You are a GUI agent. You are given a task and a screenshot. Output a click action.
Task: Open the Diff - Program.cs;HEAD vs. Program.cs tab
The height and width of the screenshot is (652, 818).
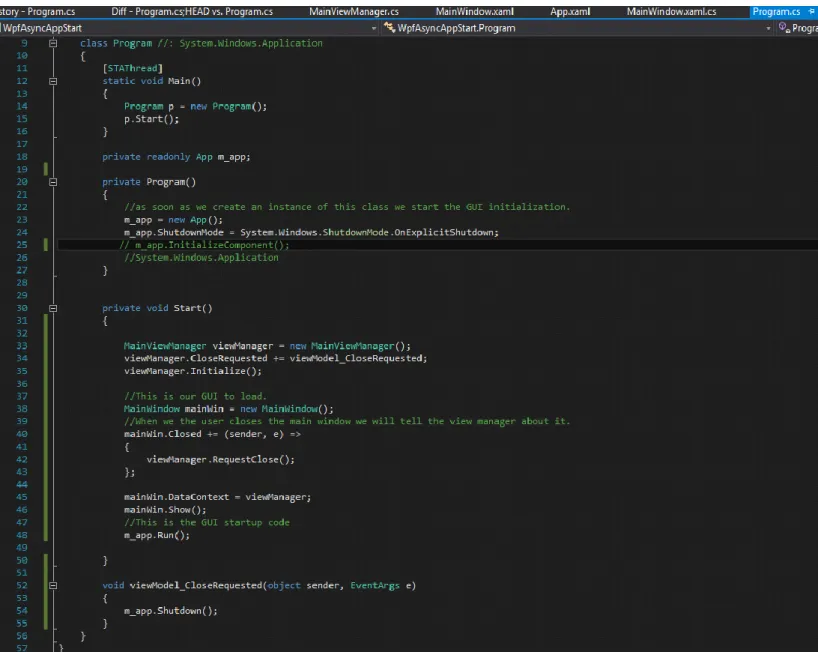point(191,11)
